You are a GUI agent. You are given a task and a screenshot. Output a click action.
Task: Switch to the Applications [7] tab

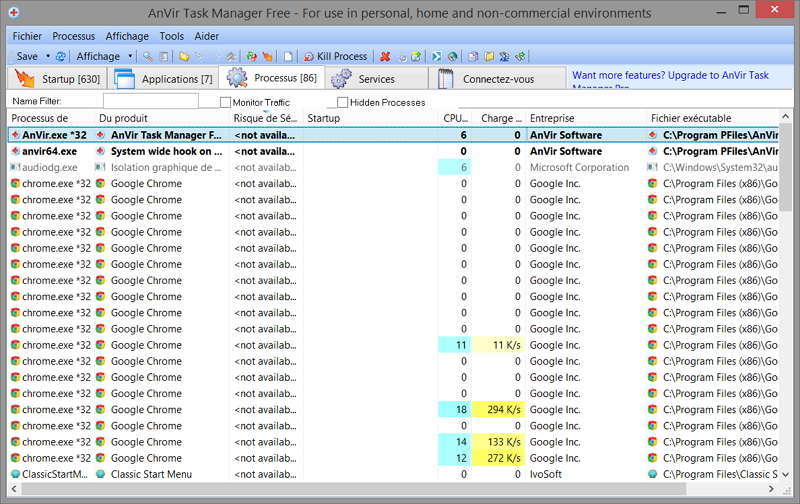pyautogui.click(x=164, y=79)
